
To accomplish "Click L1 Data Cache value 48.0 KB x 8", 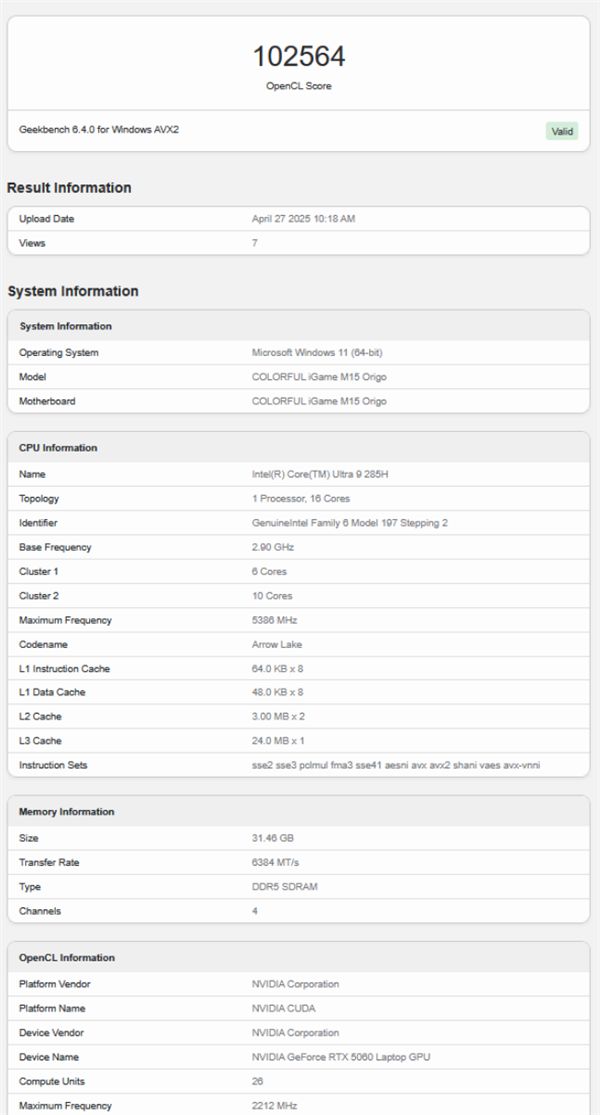I will point(278,692).
